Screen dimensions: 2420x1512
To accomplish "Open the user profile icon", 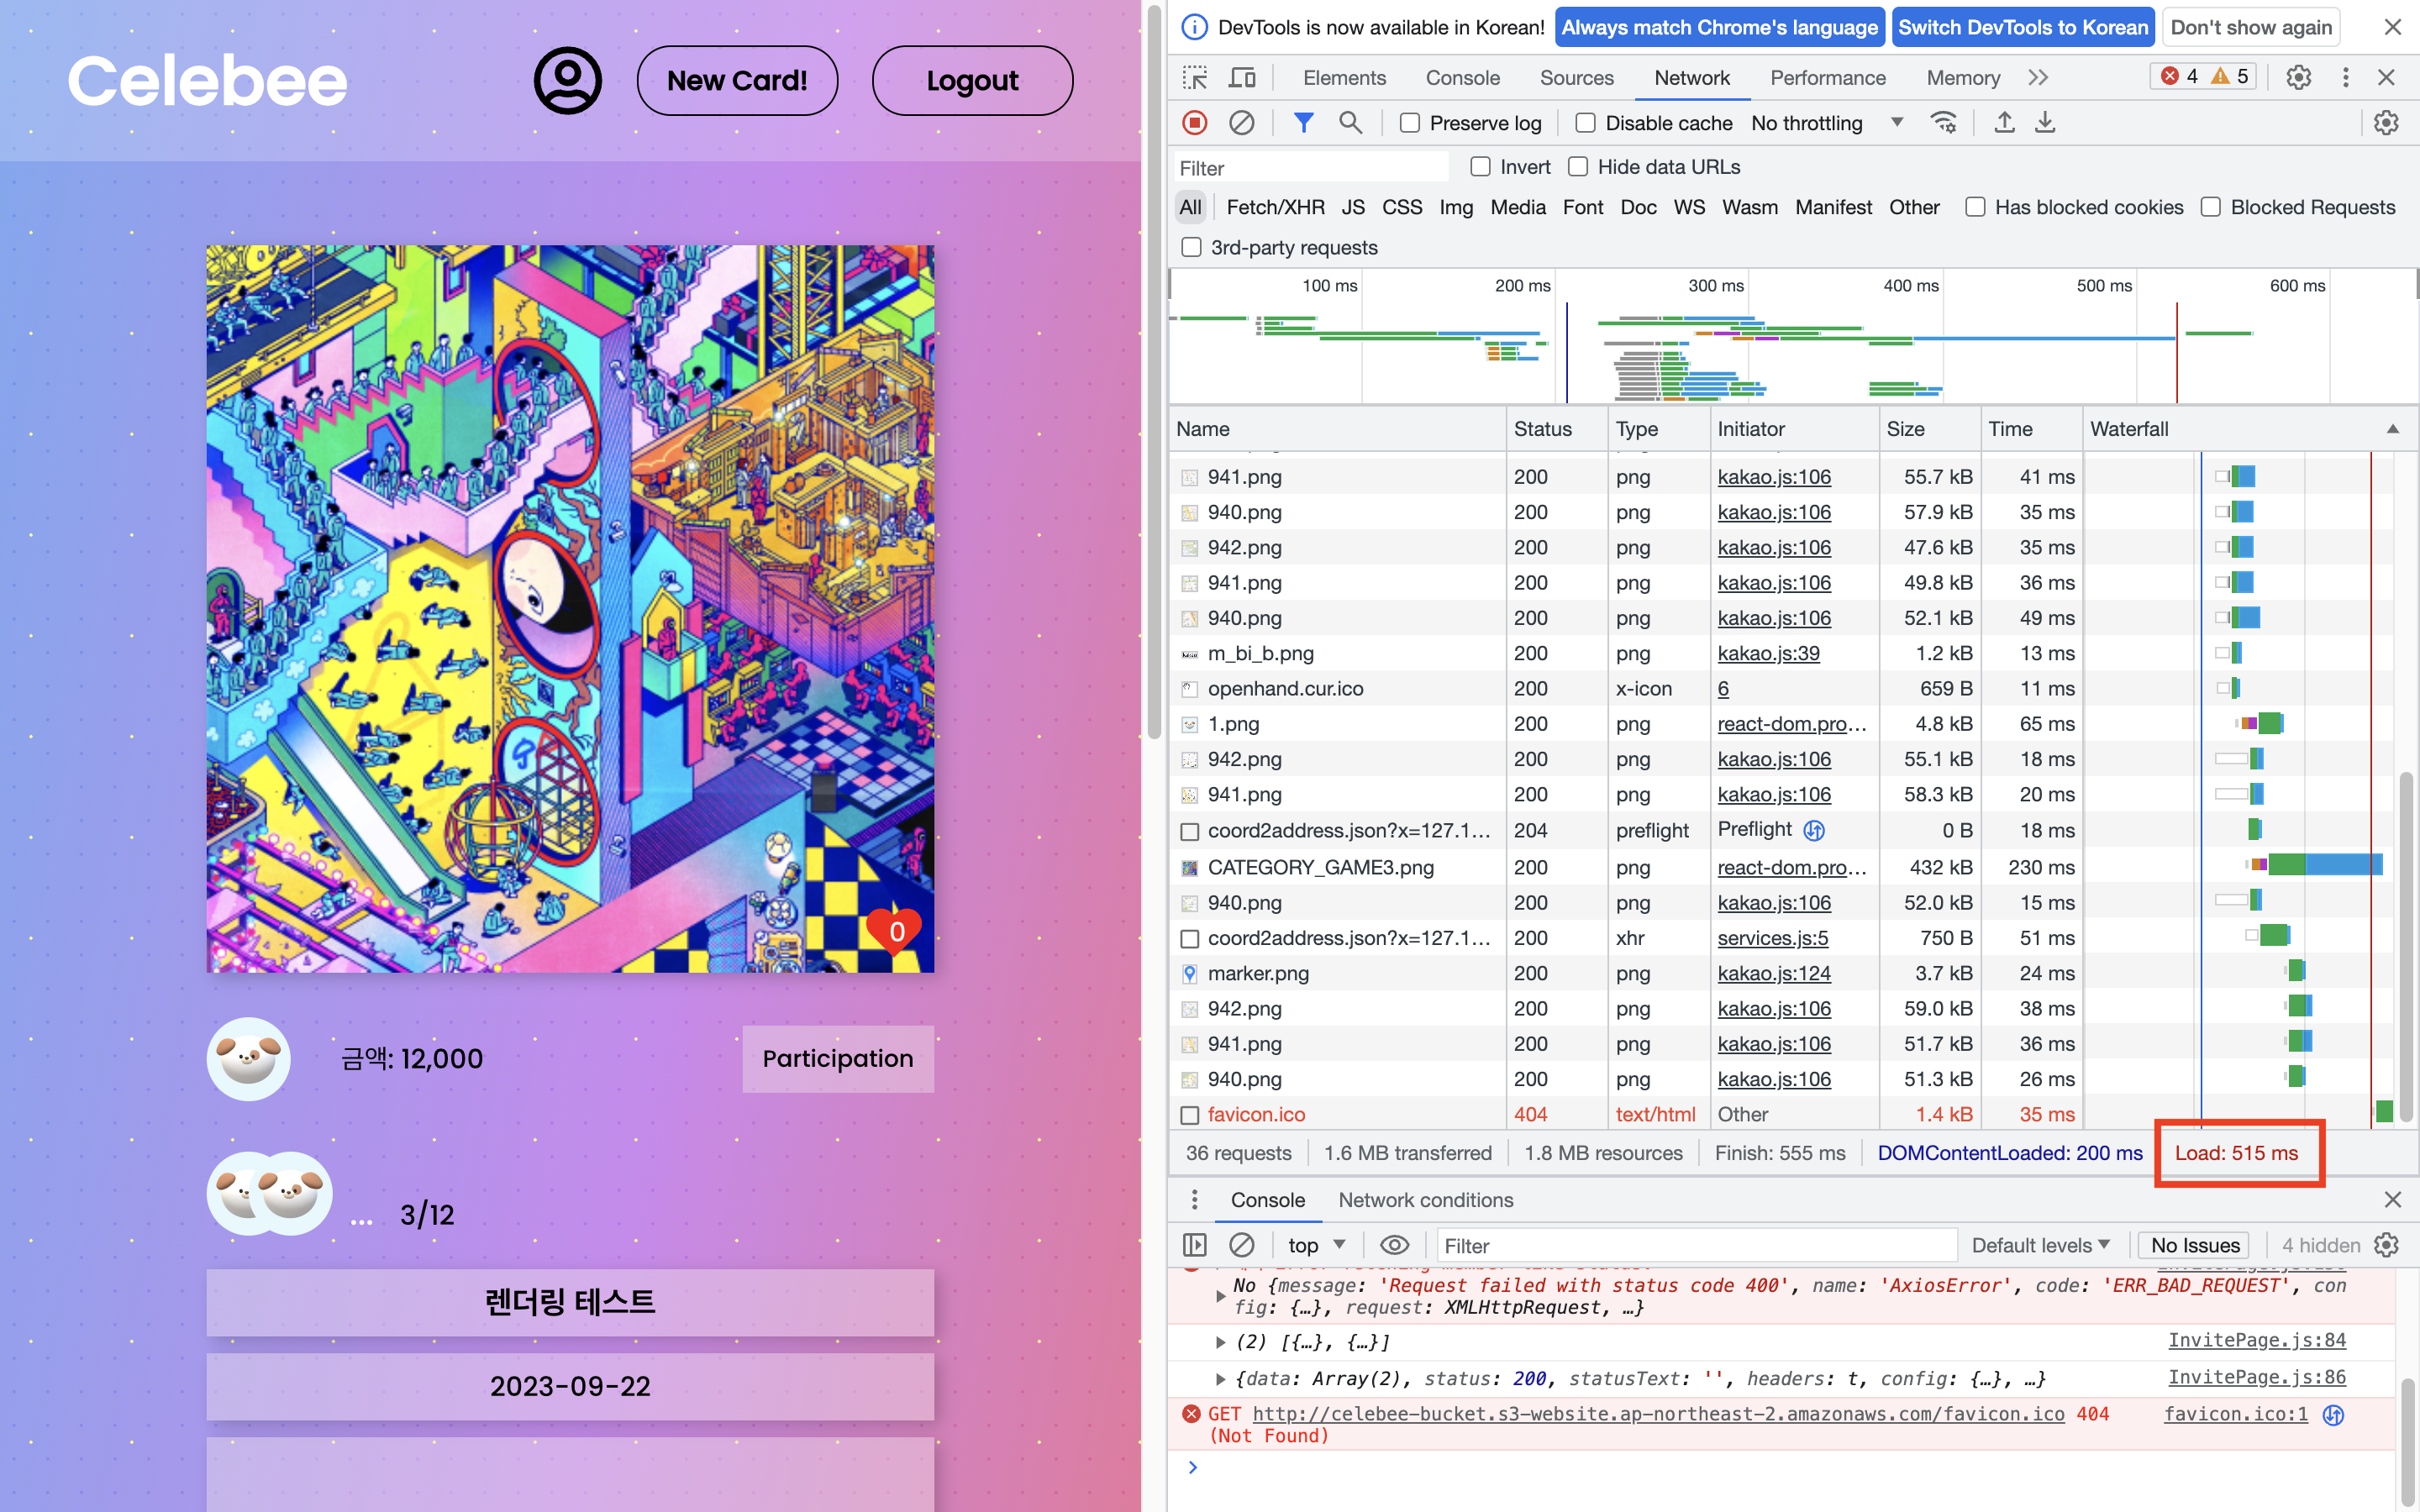I will click(x=567, y=80).
